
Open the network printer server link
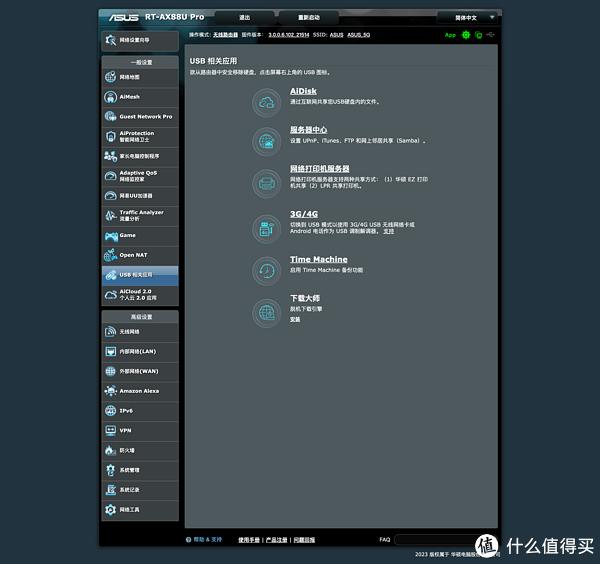[x=320, y=169]
